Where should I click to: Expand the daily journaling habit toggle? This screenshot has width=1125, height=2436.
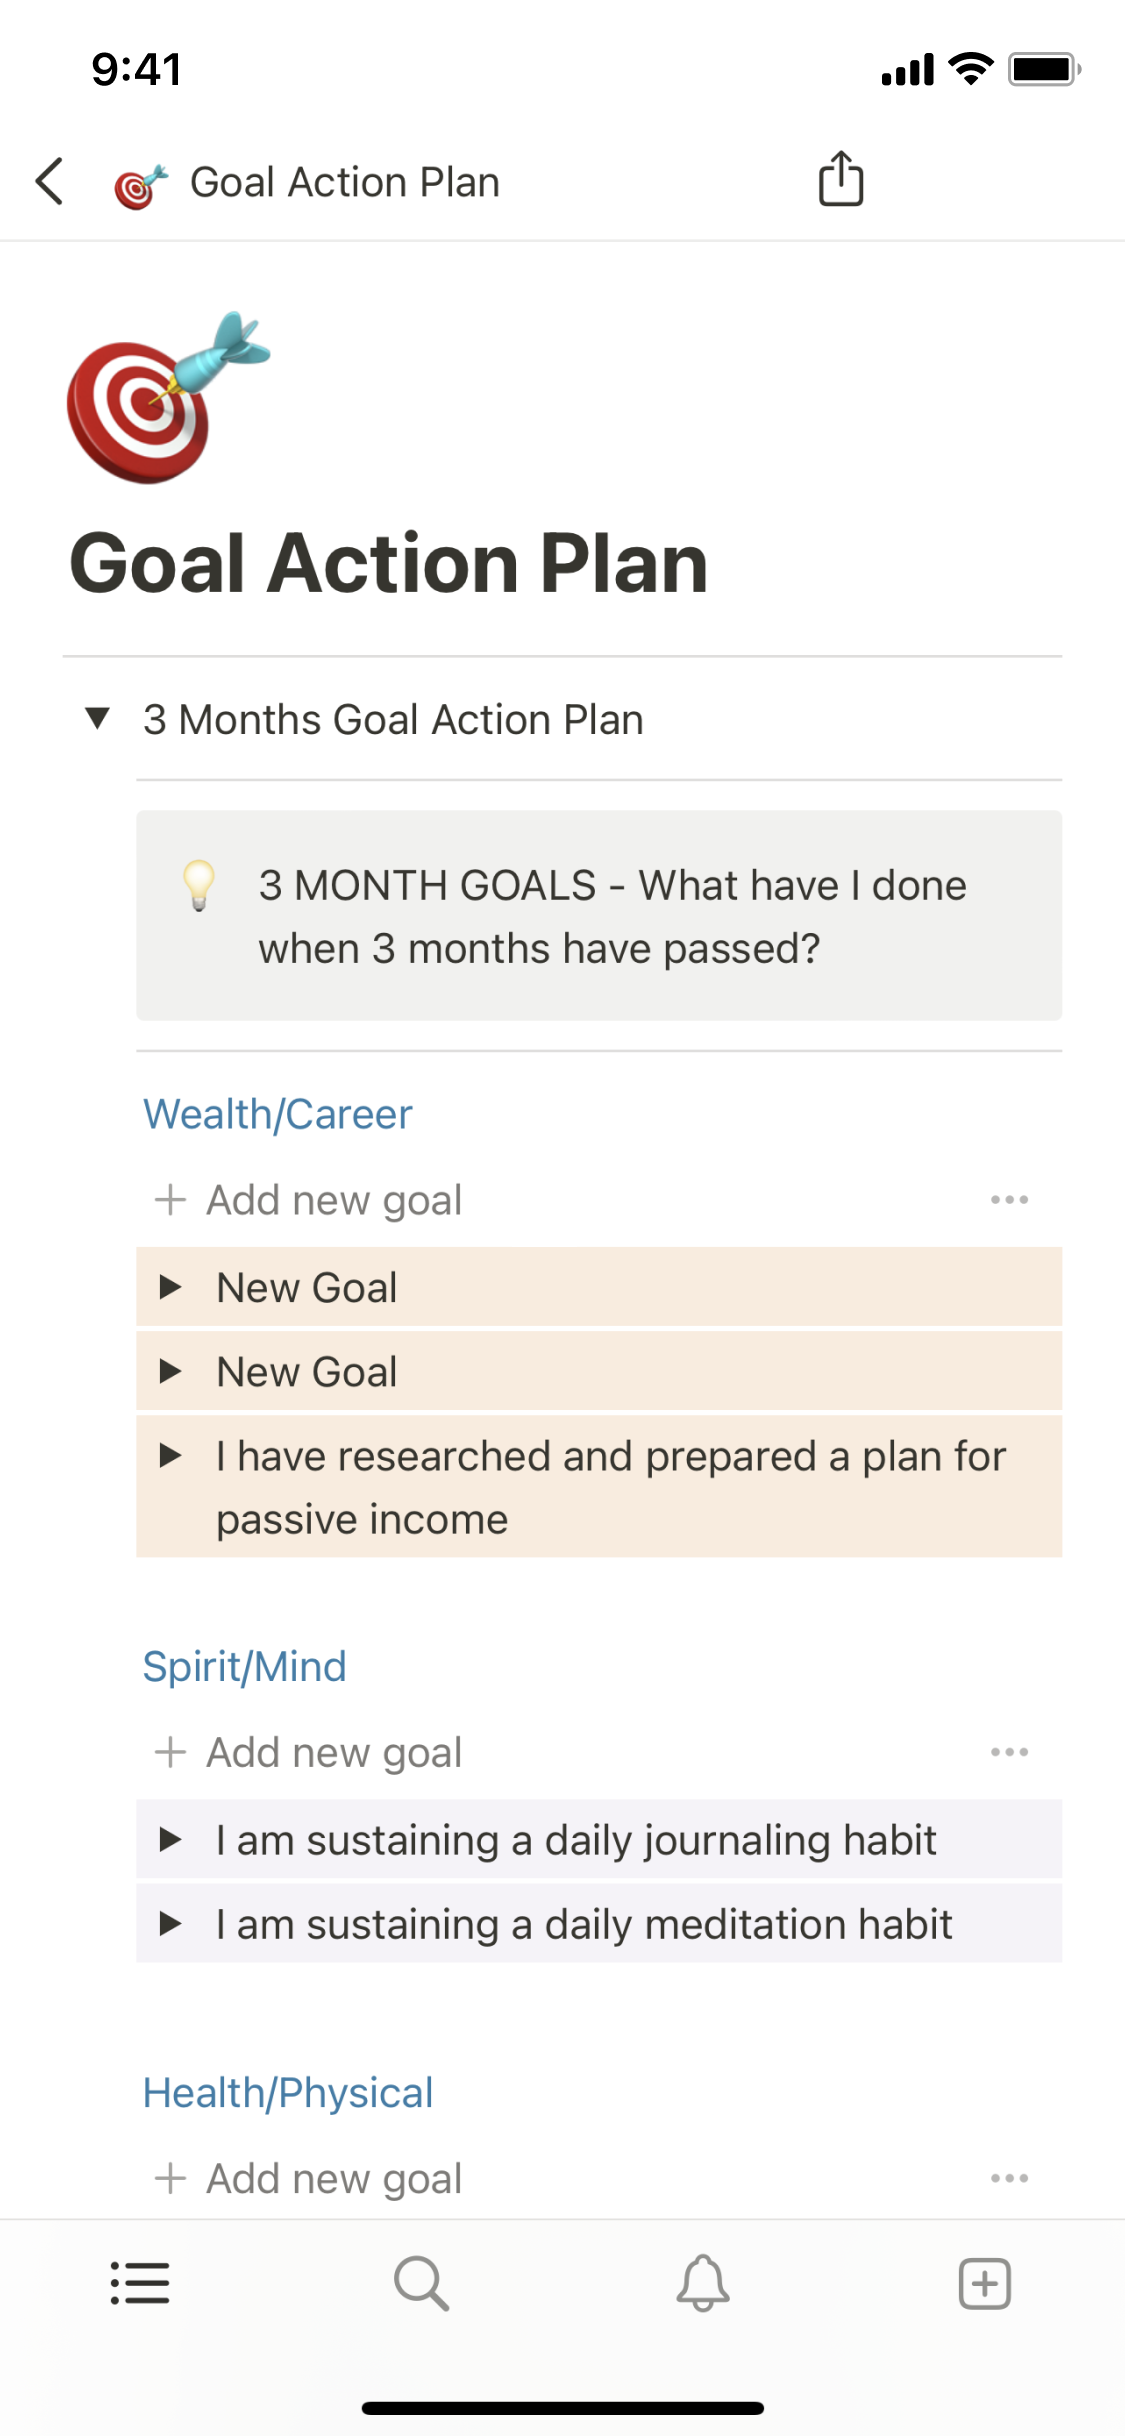[170, 1840]
